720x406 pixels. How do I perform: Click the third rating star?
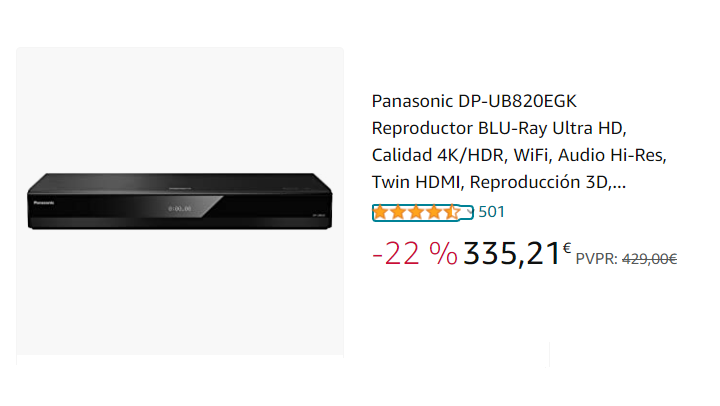click(x=417, y=212)
